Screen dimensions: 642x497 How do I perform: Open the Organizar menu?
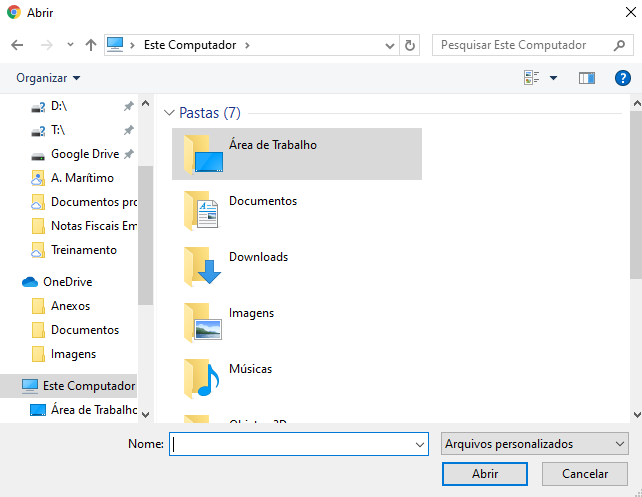coord(48,78)
